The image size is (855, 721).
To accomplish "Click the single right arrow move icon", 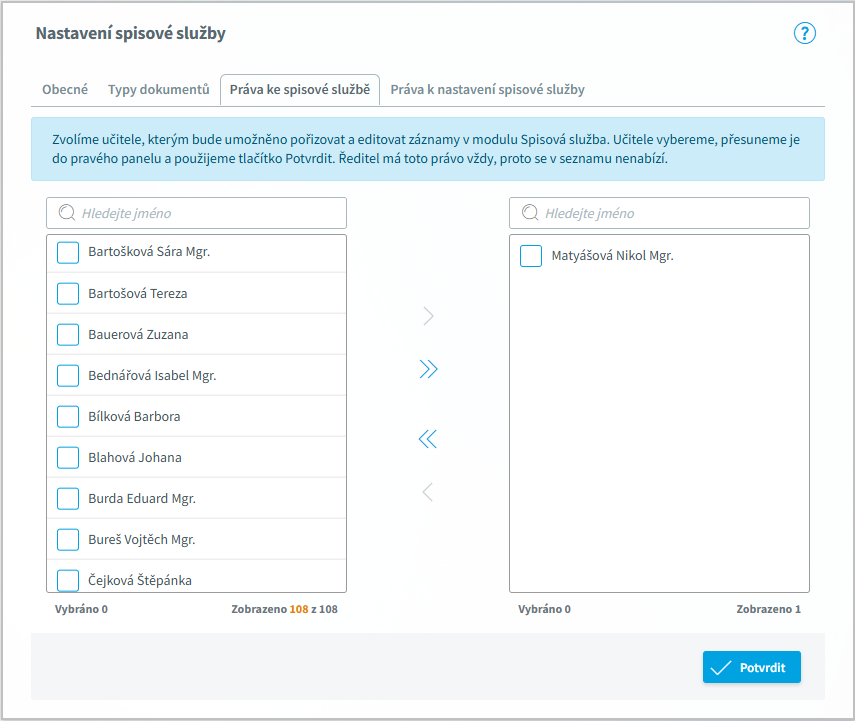I will (428, 317).
